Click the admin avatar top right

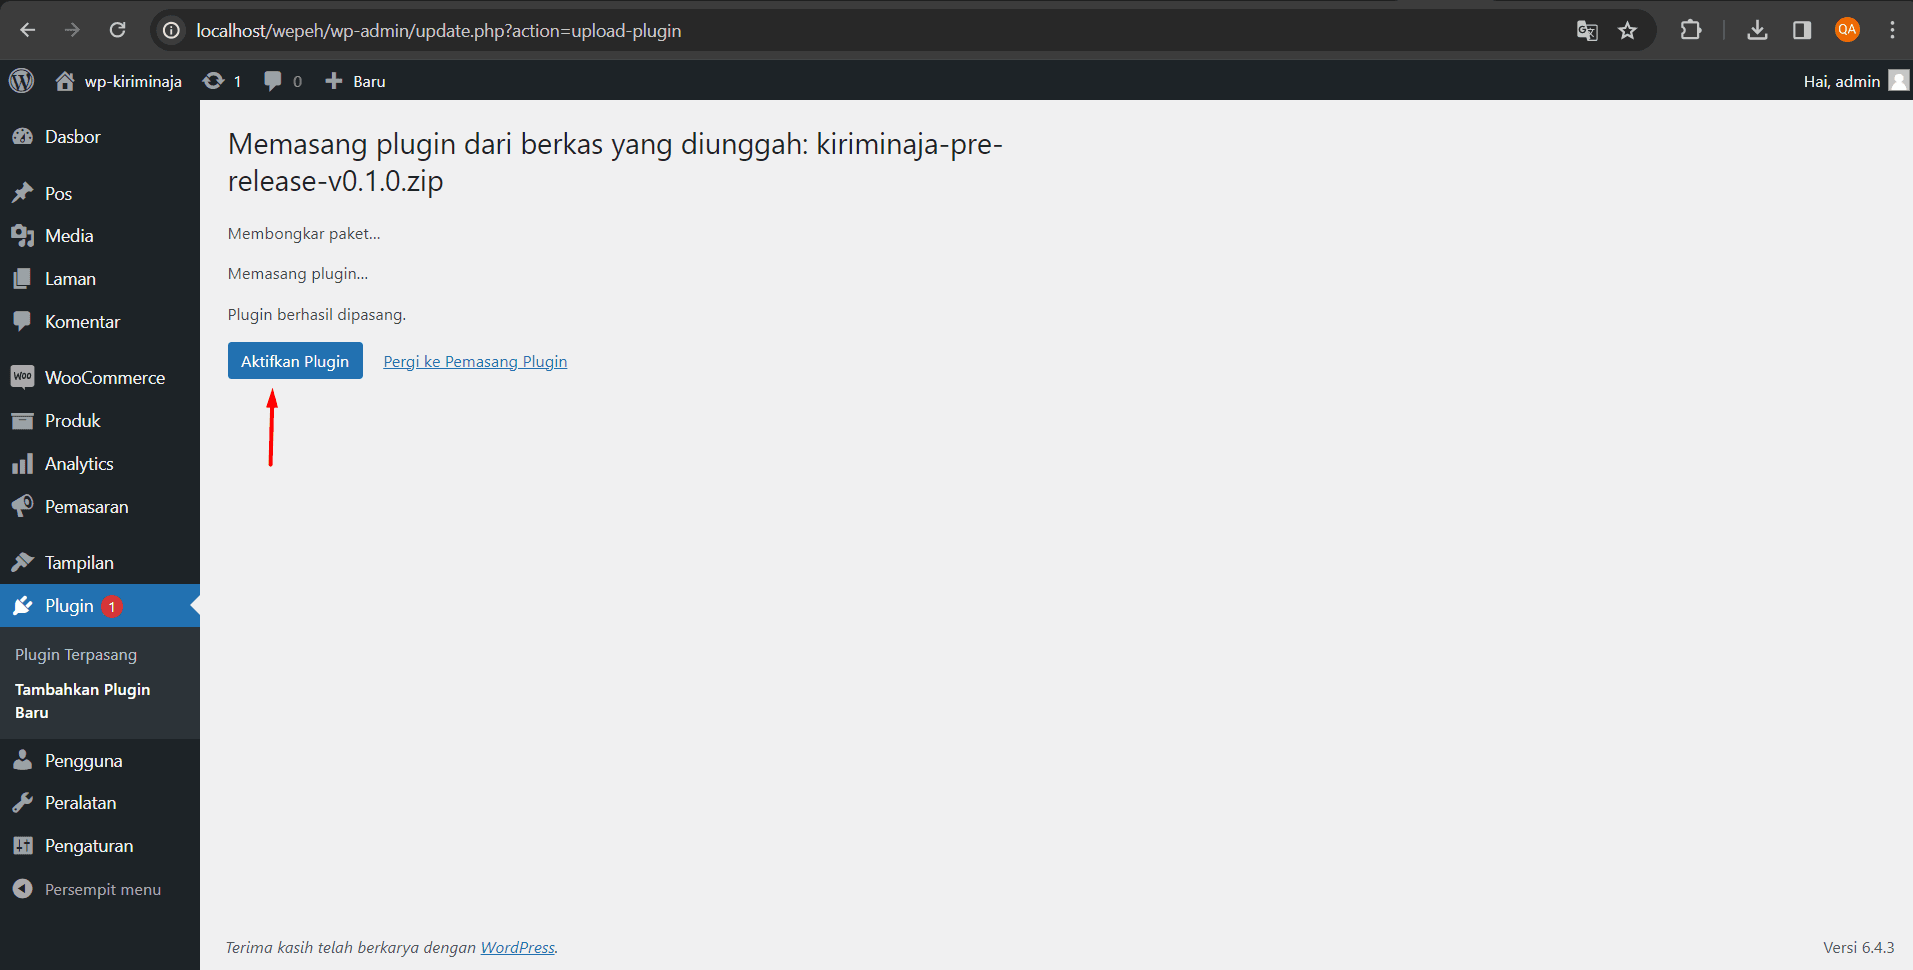1898,80
